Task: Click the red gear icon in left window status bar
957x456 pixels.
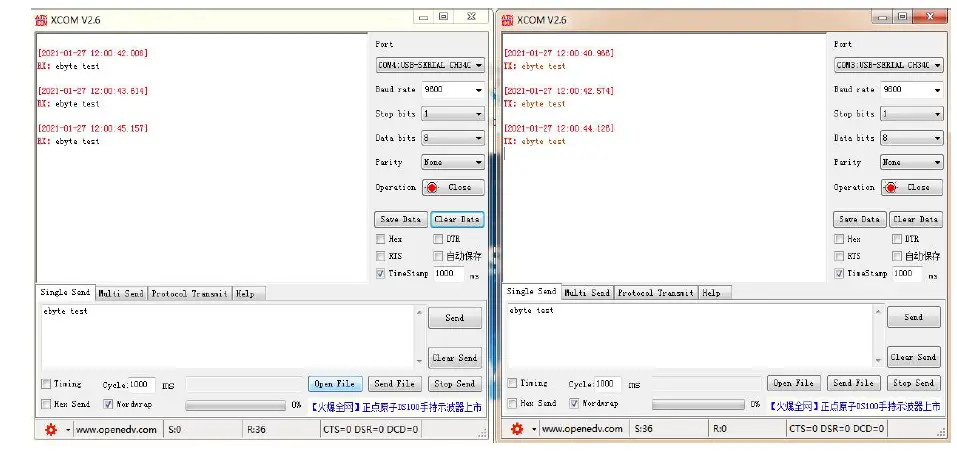Action: (51, 430)
